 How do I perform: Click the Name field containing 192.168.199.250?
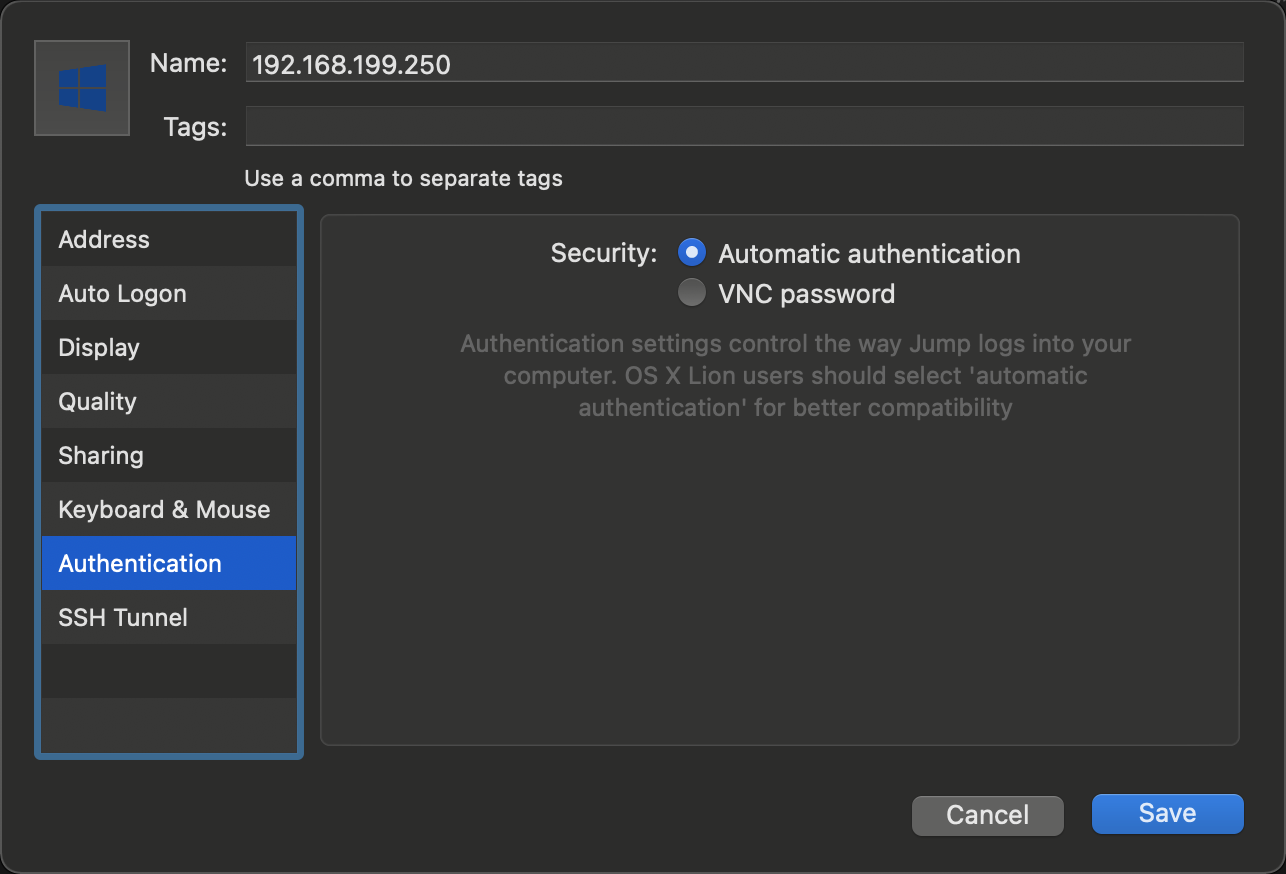[744, 65]
